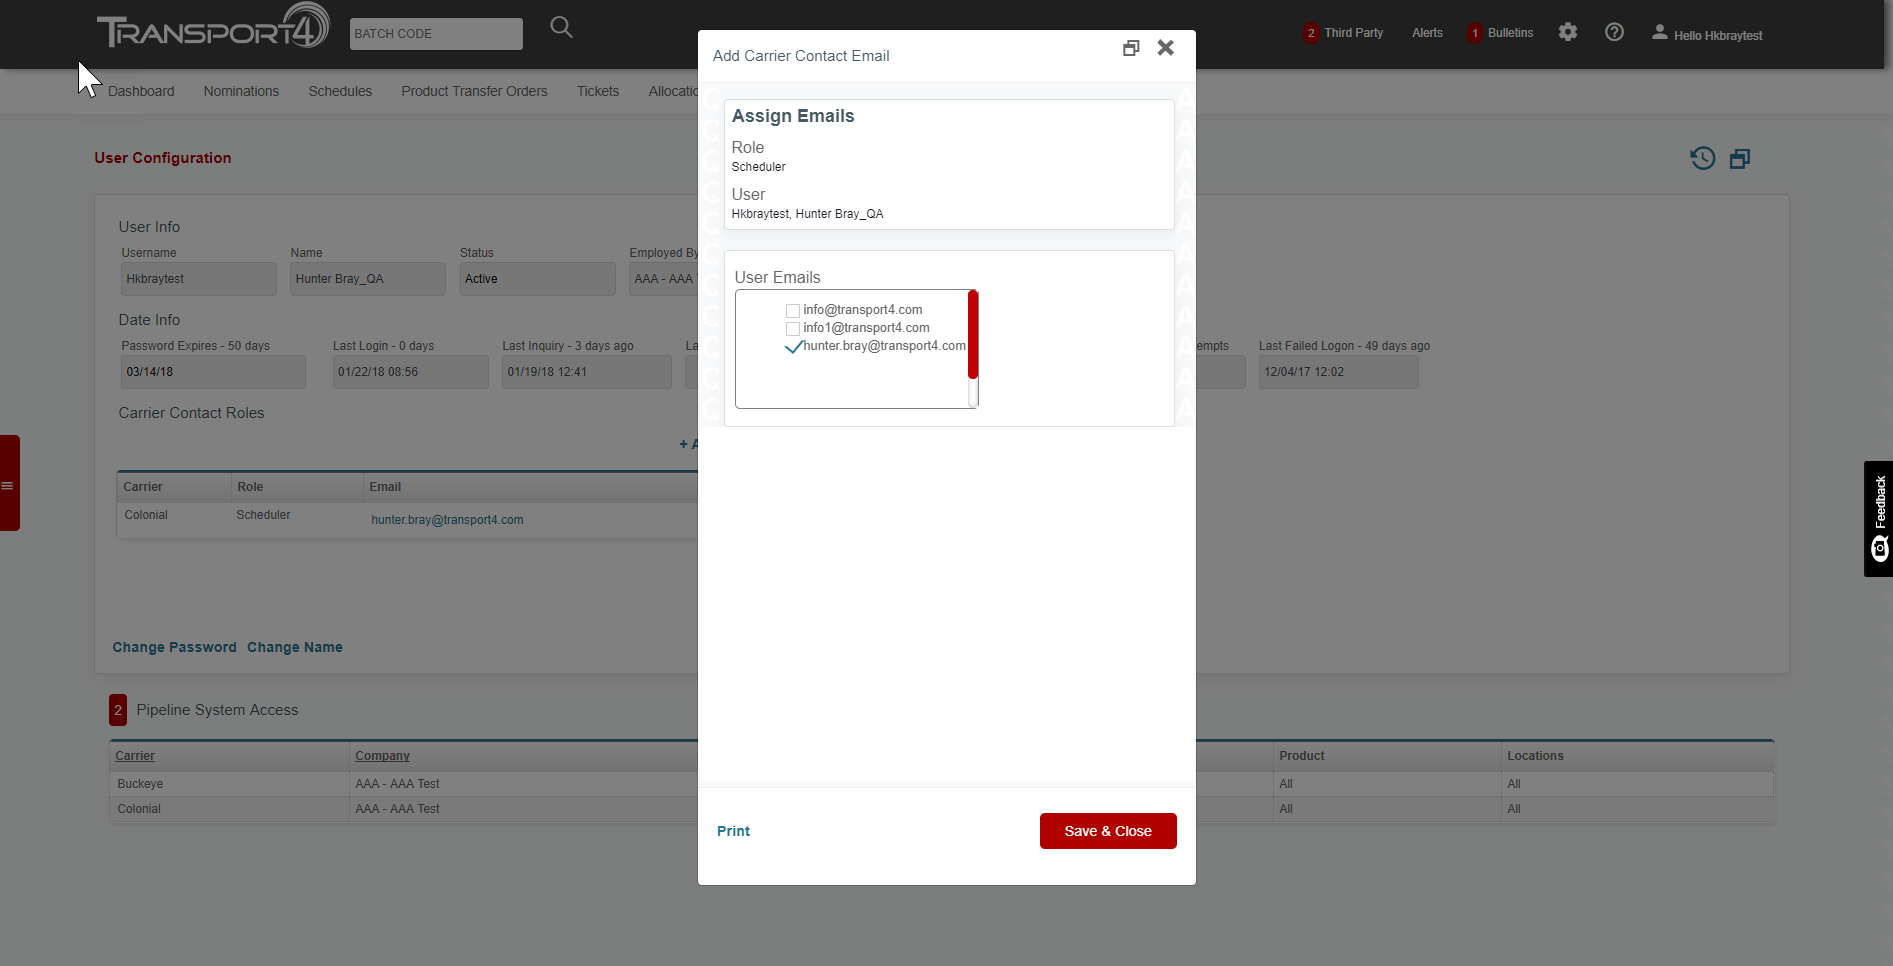Screen dimensions: 1893x966
Task: Close the Add Carrier Contact Email dialog
Action: coord(1165,48)
